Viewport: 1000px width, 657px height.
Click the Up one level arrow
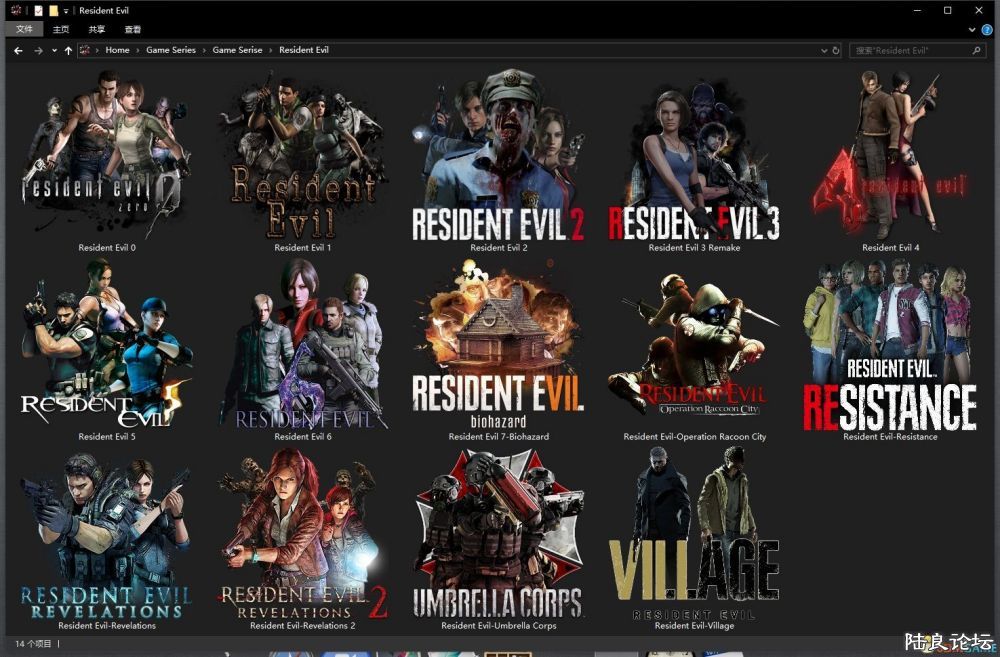68,50
